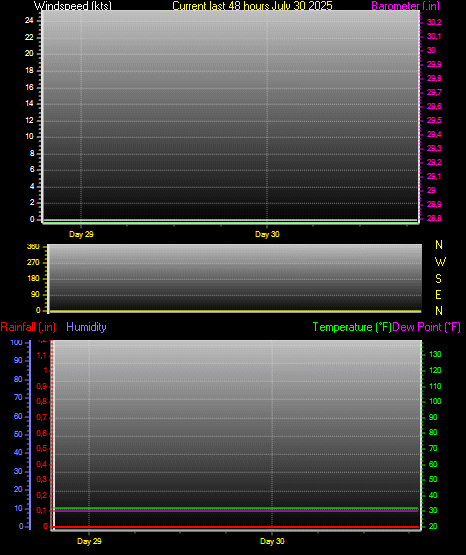Image resolution: width=466 pixels, height=555 pixels.
Task: Select the Day 29 label under windspeed chart
Action: pos(81,234)
